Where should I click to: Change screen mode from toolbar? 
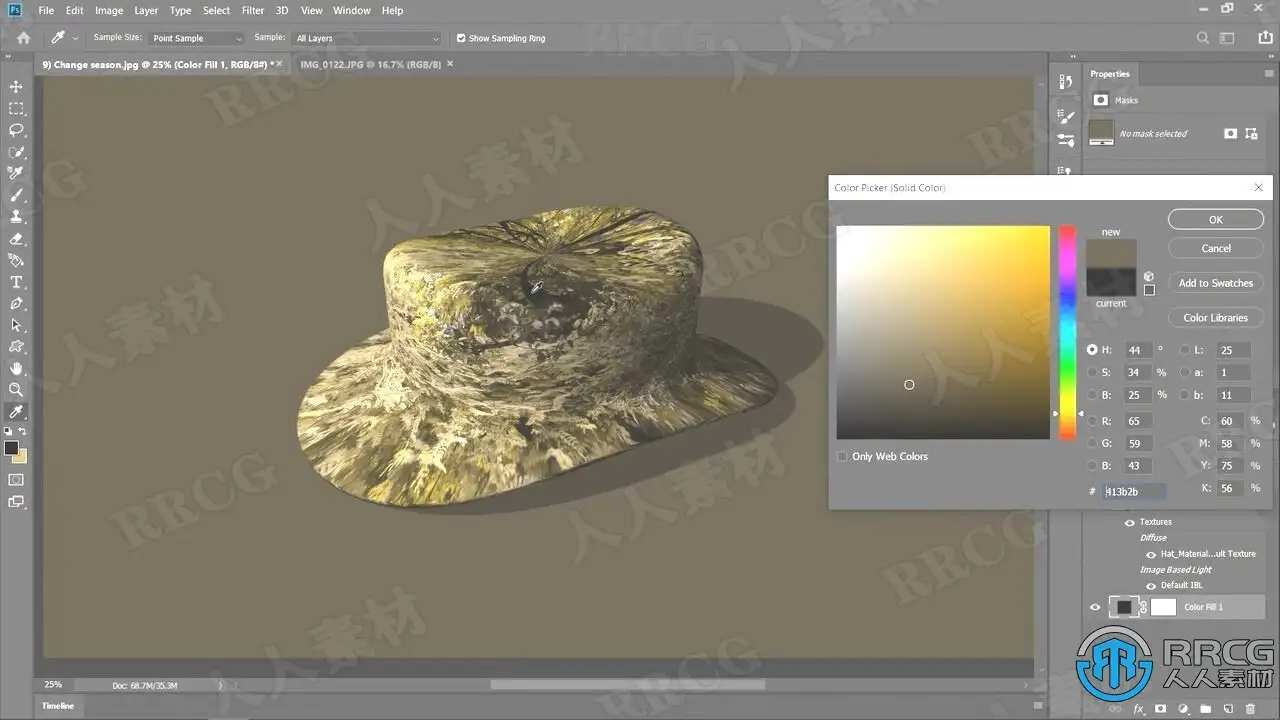(16, 502)
